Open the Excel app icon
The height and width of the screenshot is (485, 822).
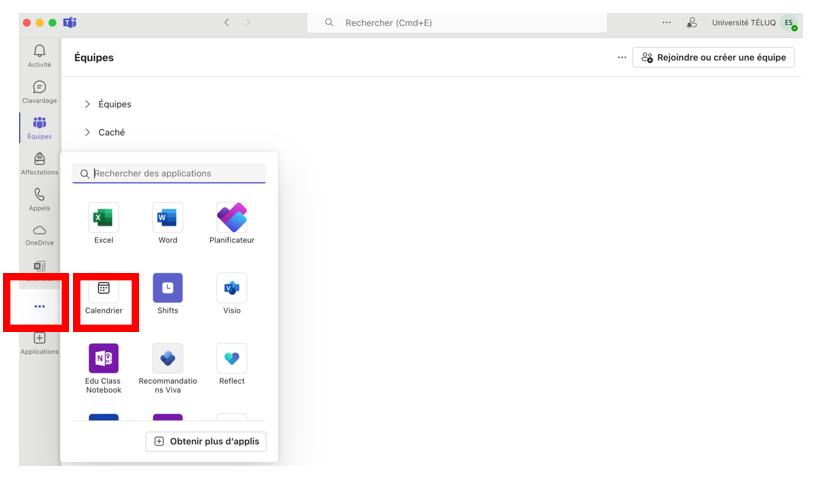pos(103,218)
